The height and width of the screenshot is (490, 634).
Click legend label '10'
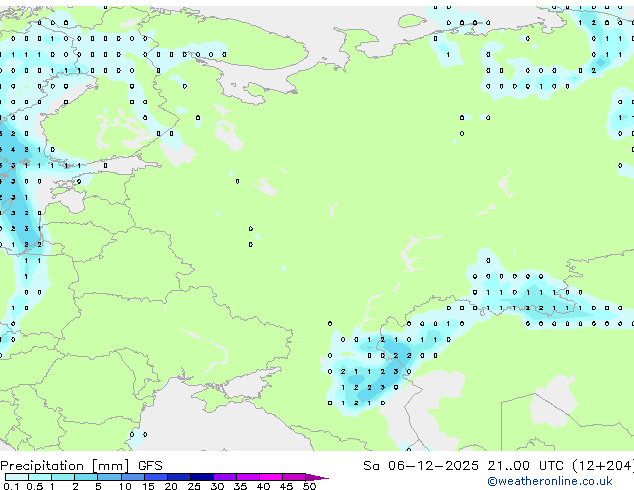tap(125, 486)
